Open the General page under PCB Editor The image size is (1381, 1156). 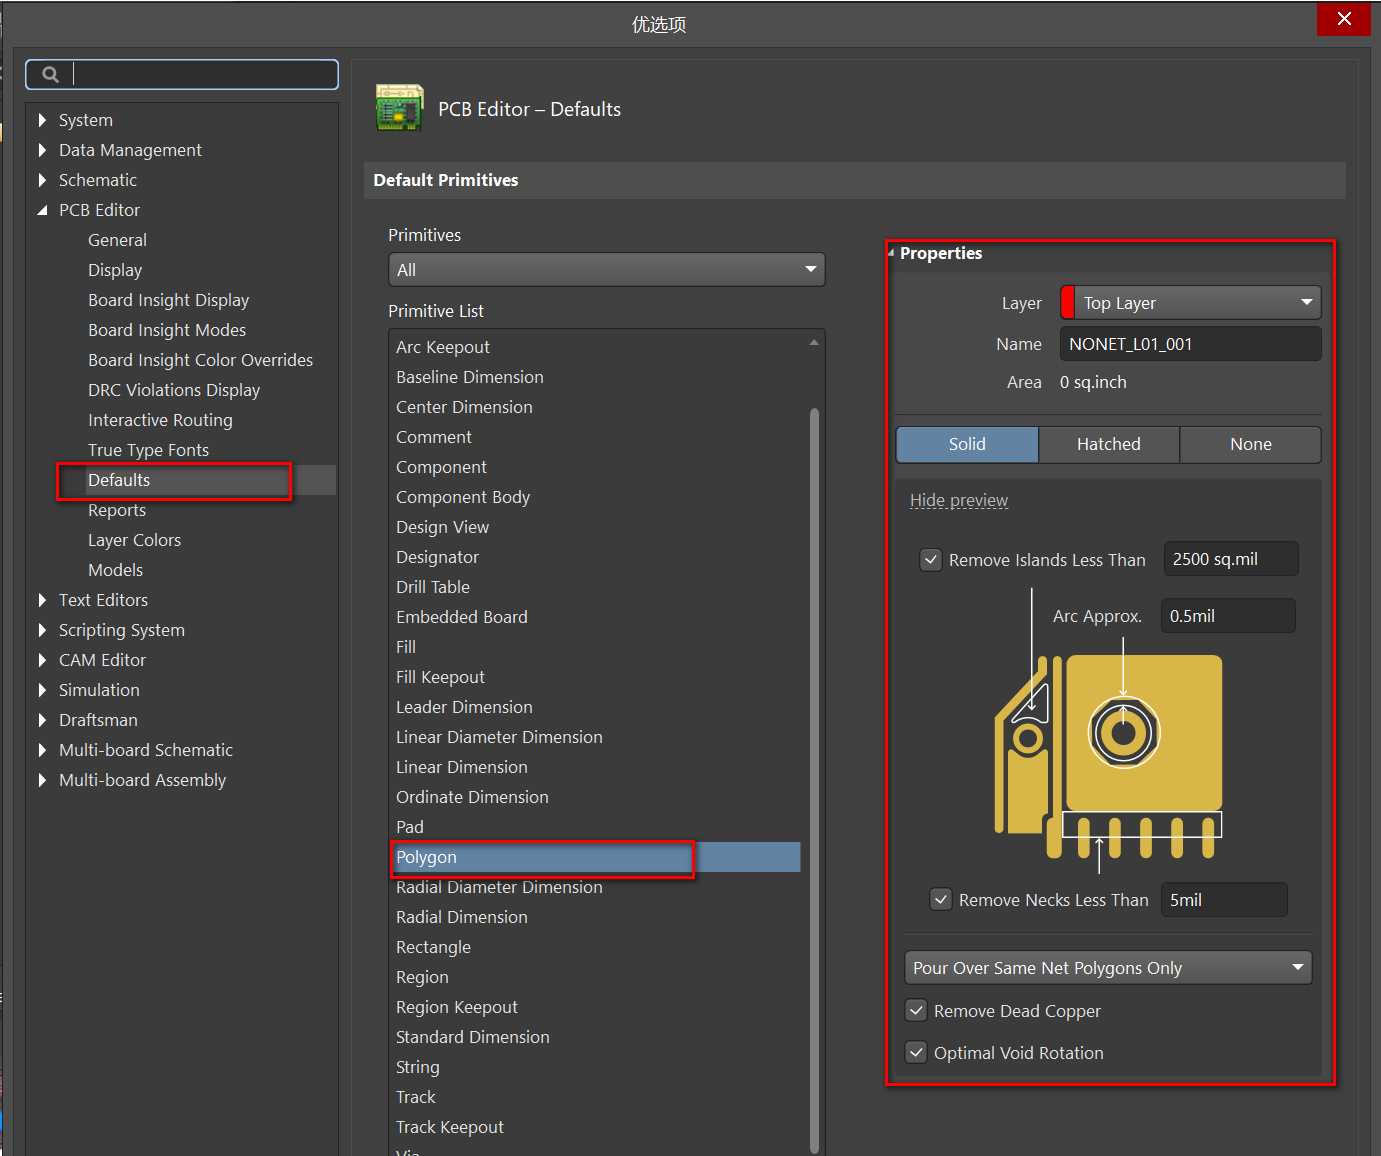point(117,240)
